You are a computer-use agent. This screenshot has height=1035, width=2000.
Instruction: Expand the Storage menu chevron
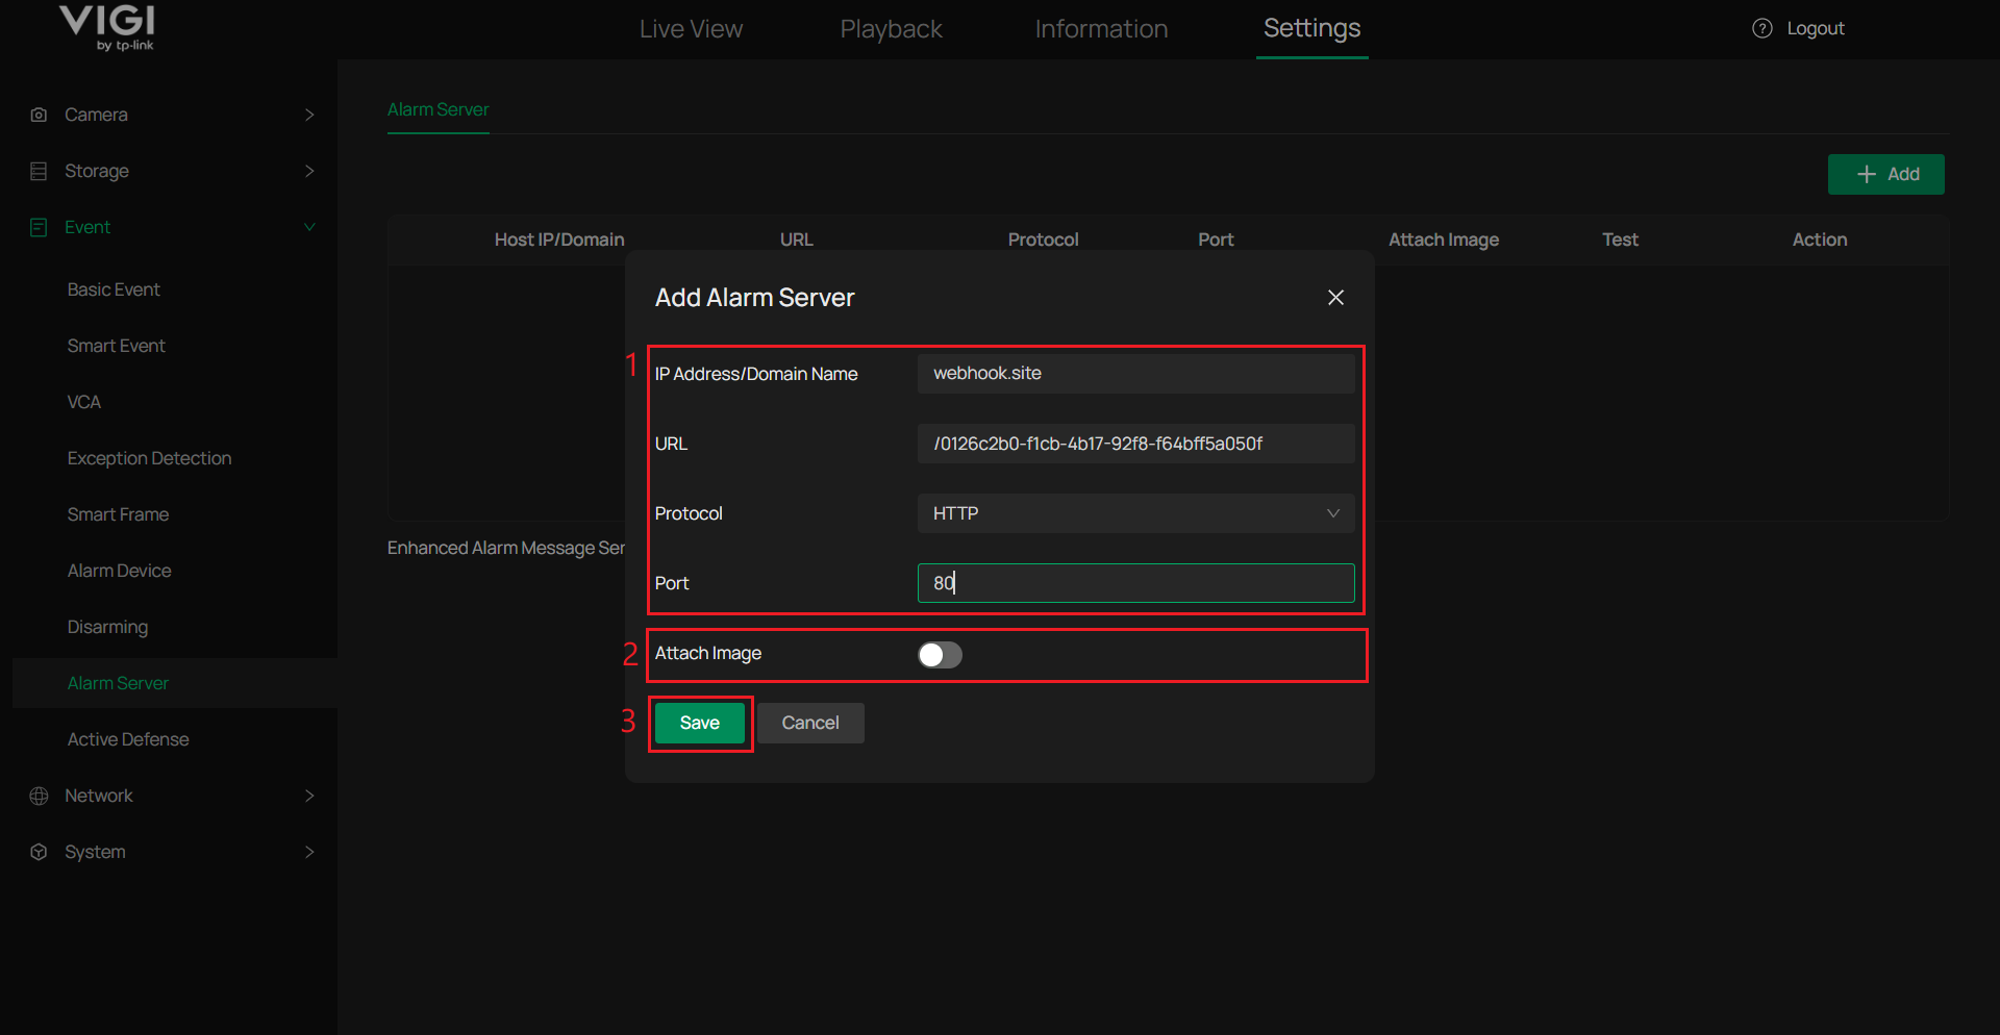coord(309,171)
